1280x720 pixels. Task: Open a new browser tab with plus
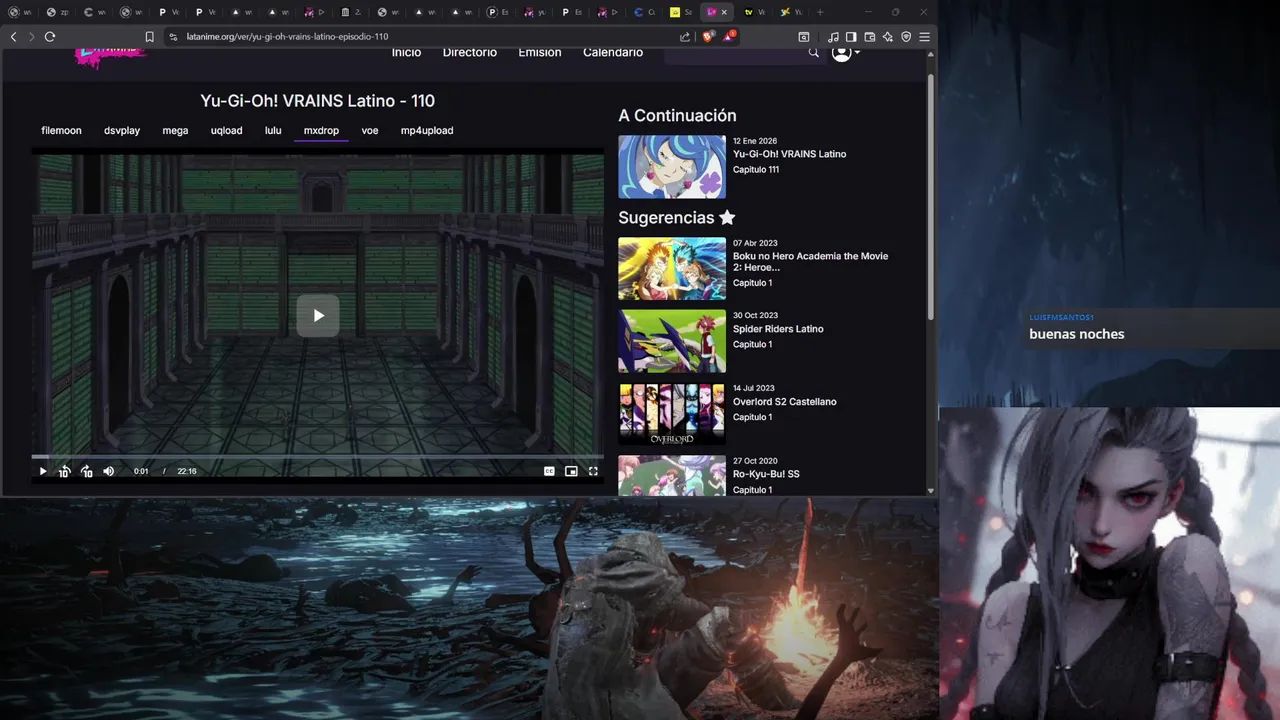[x=820, y=12]
